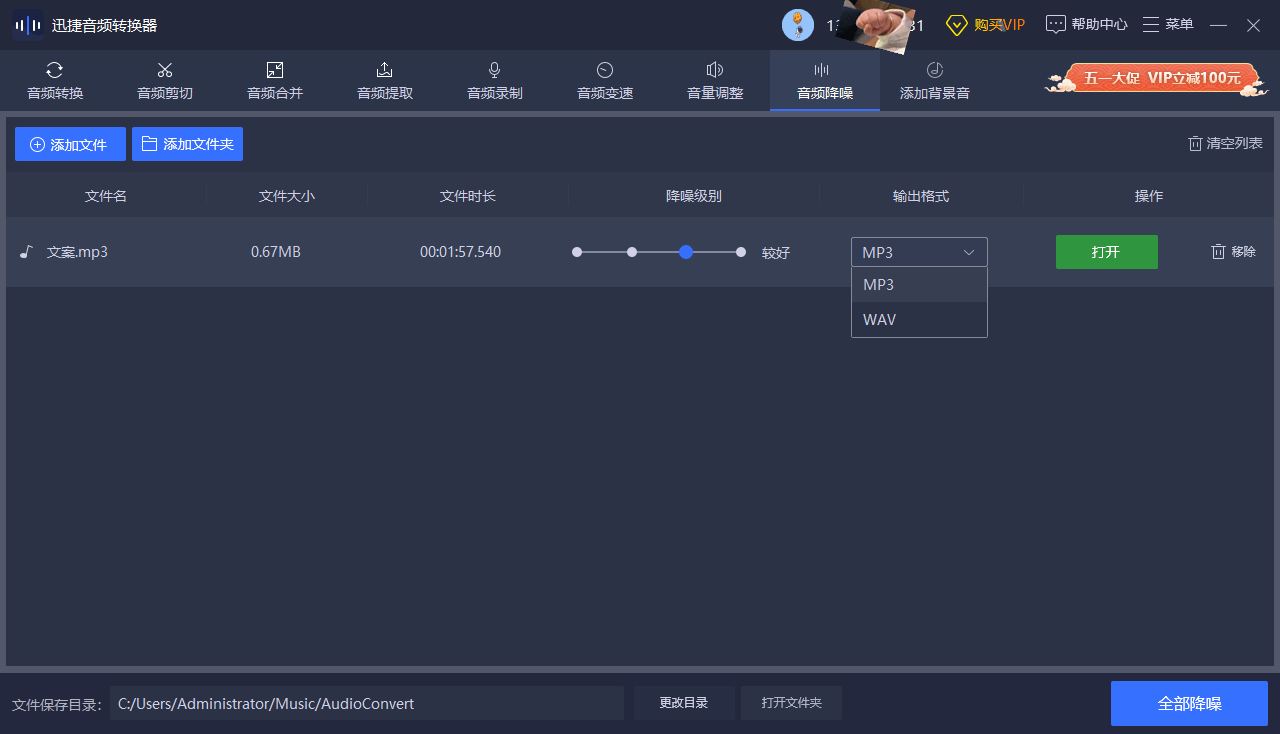Click the 较好 noise level label
Viewport: 1280px width, 734px height.
tap(776, 253)
